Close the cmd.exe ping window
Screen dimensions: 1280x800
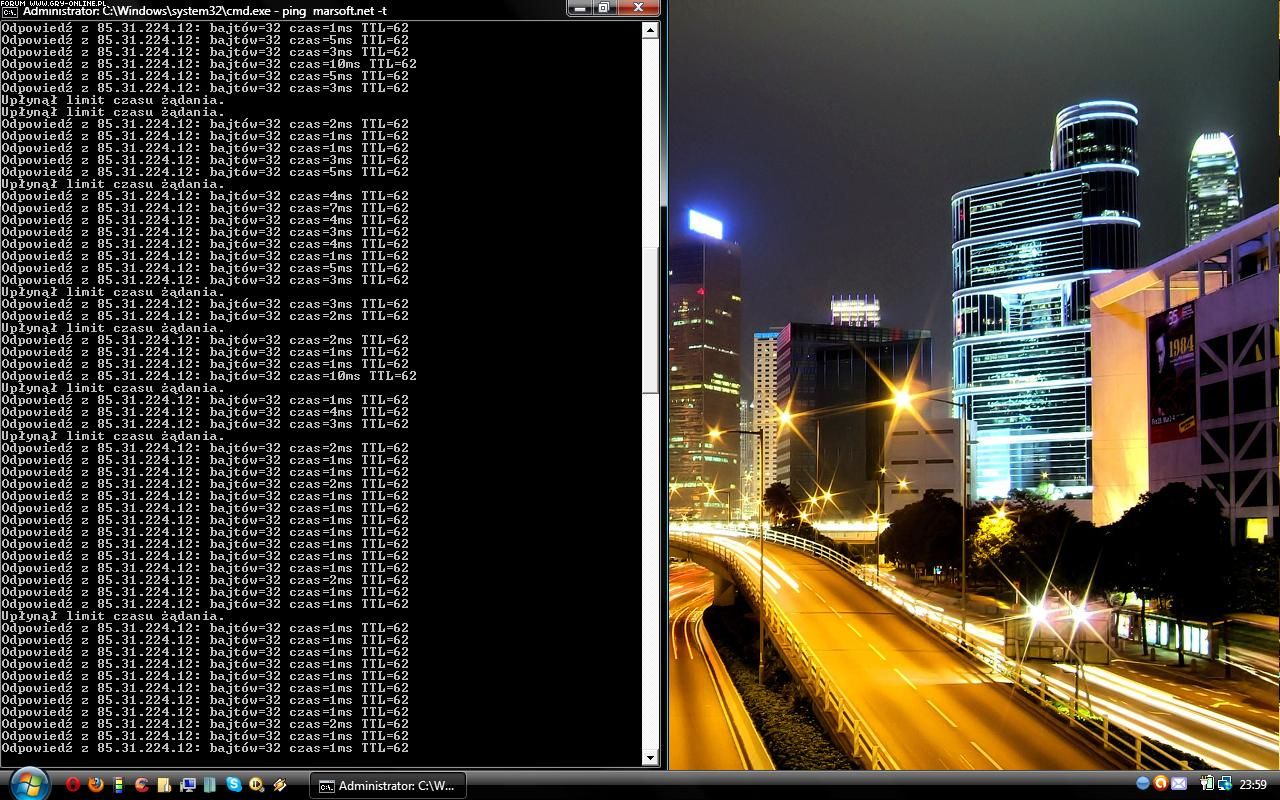click(638, 8)
